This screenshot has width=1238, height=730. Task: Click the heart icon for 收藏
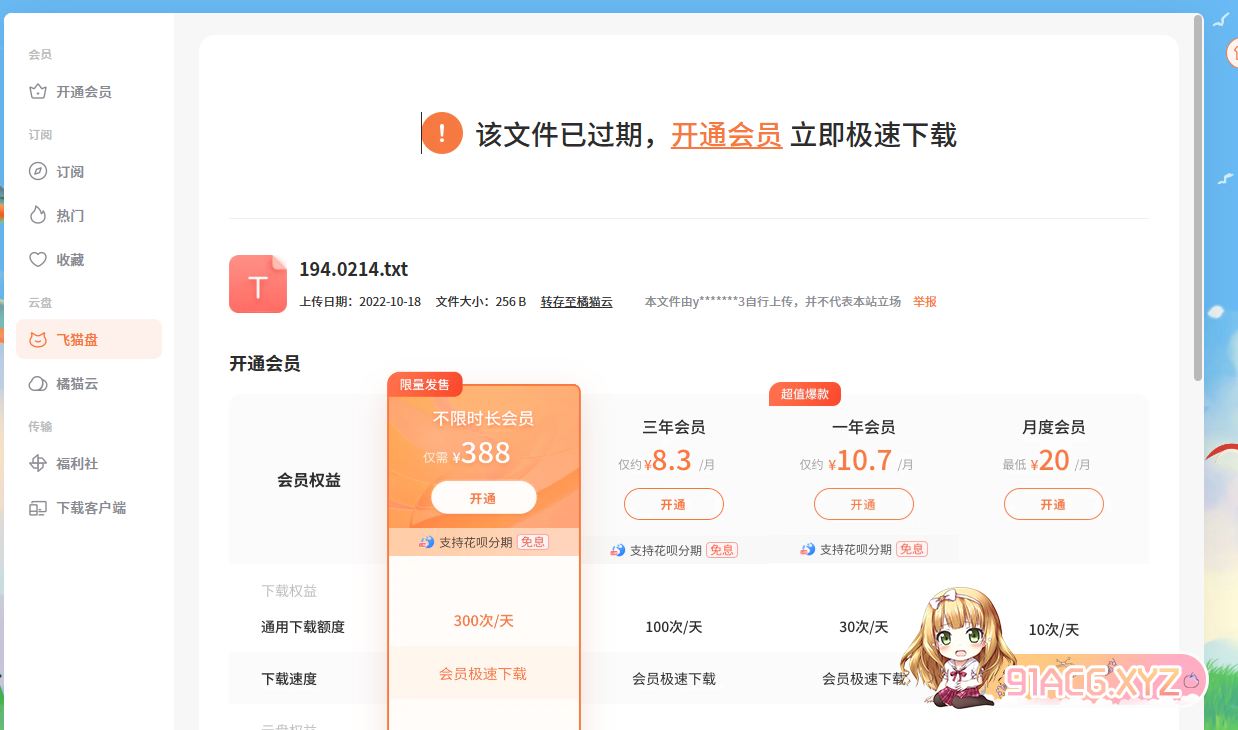pyautogui.click(x=38, y=260)
